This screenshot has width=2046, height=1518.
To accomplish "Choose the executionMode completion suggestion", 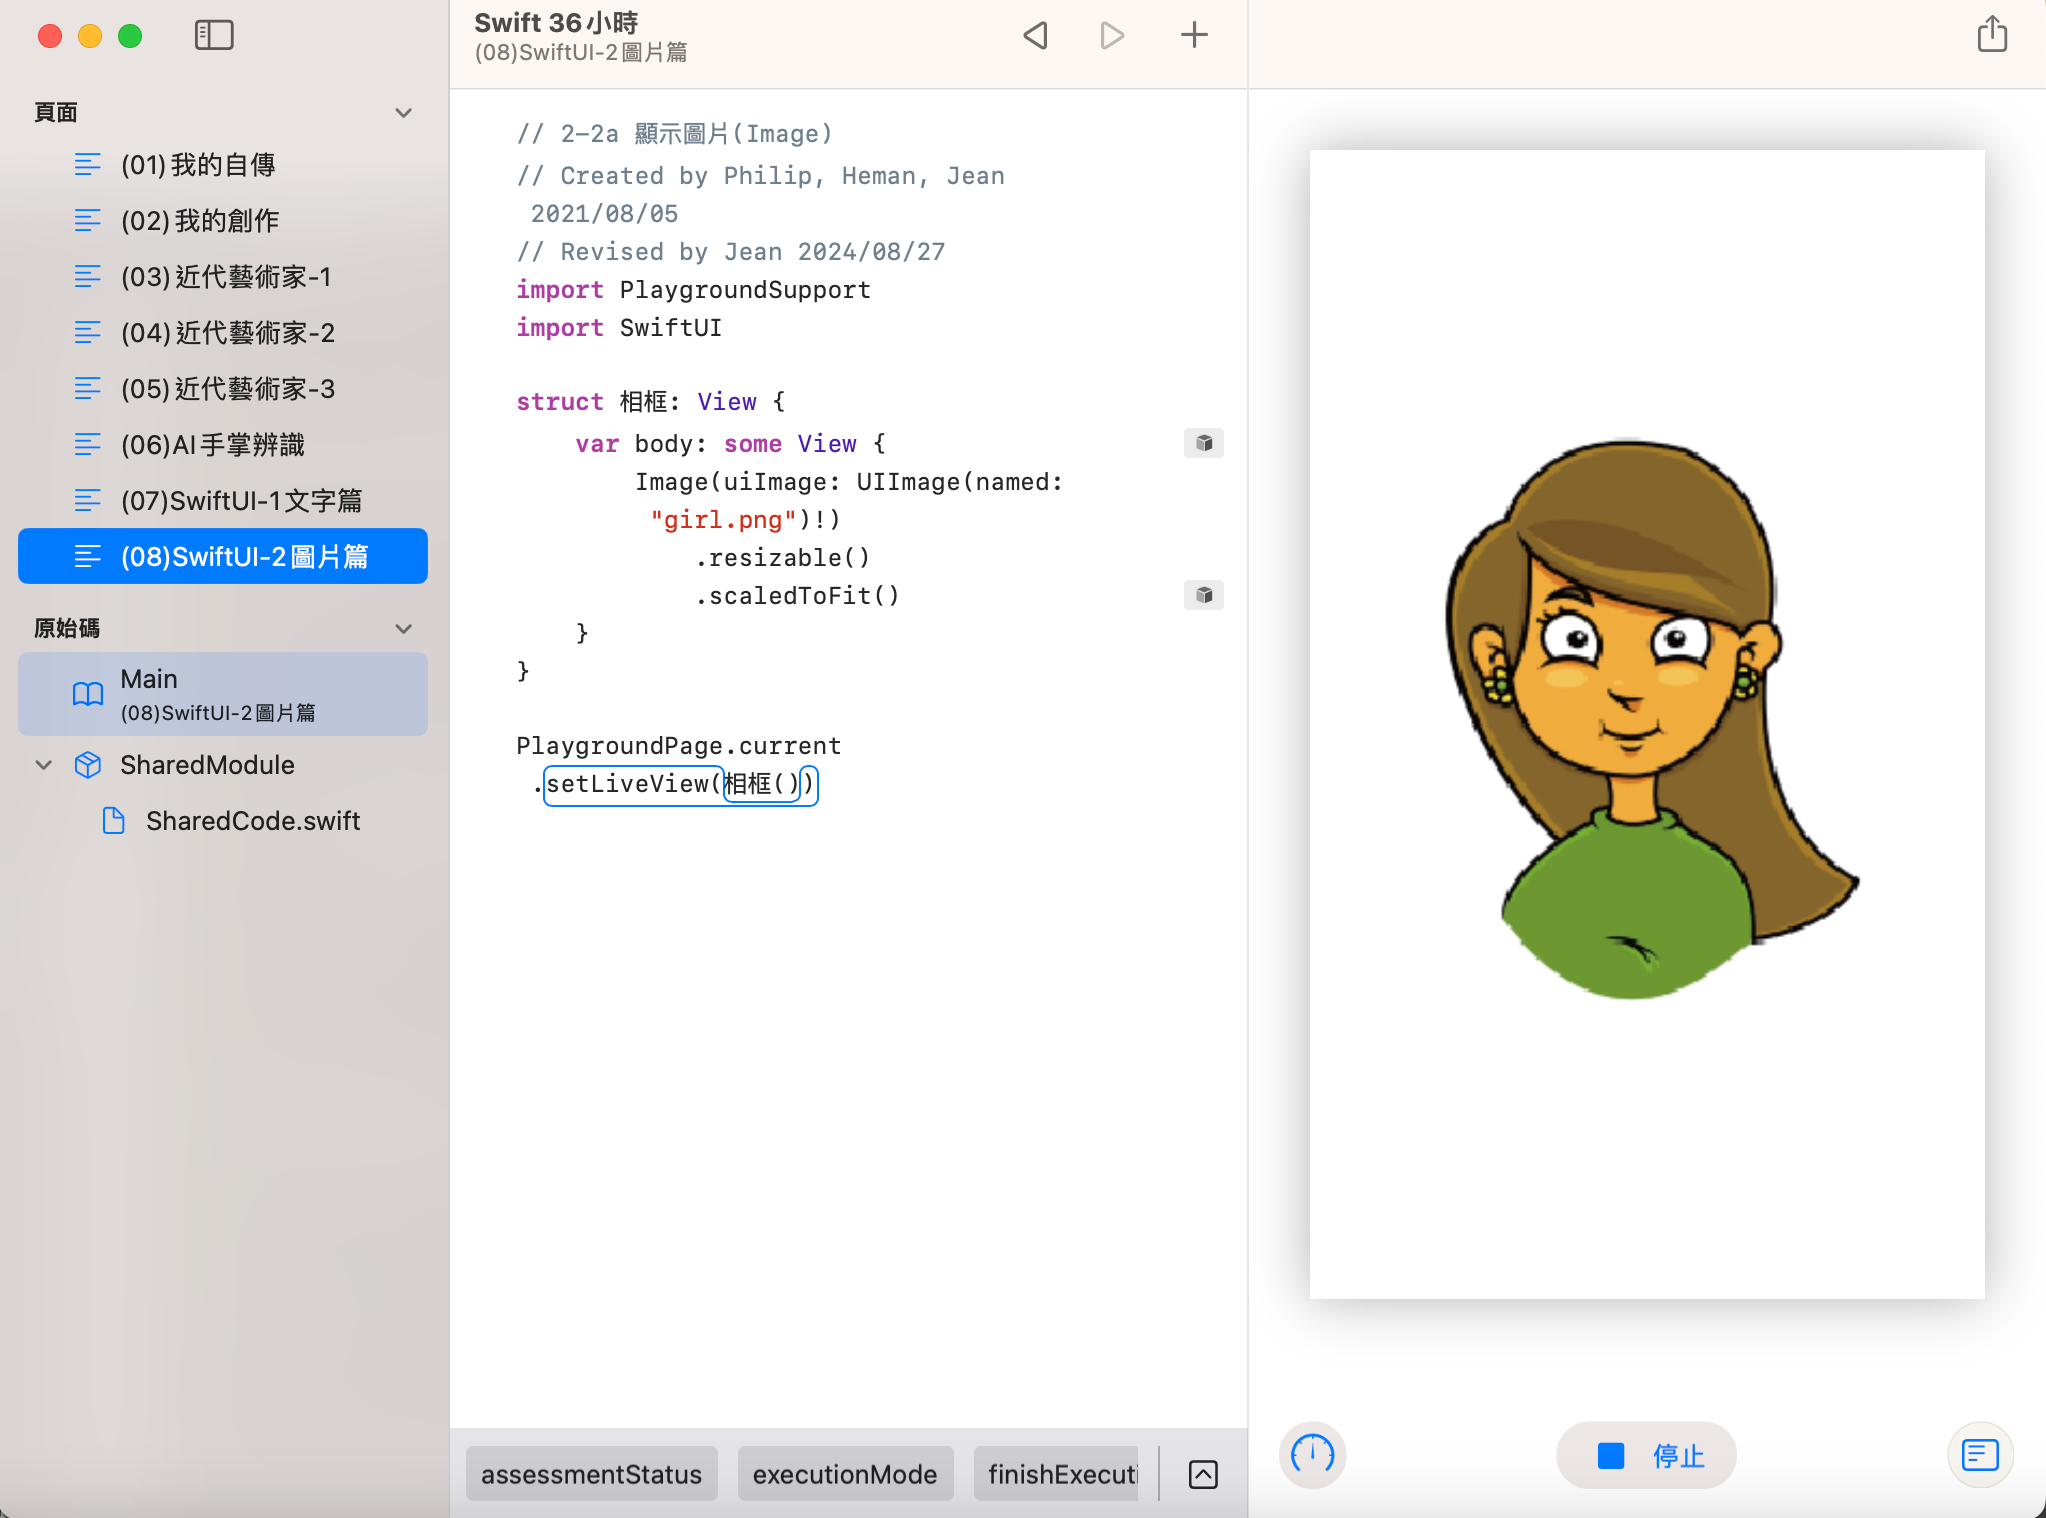I will coord(844,1474).
